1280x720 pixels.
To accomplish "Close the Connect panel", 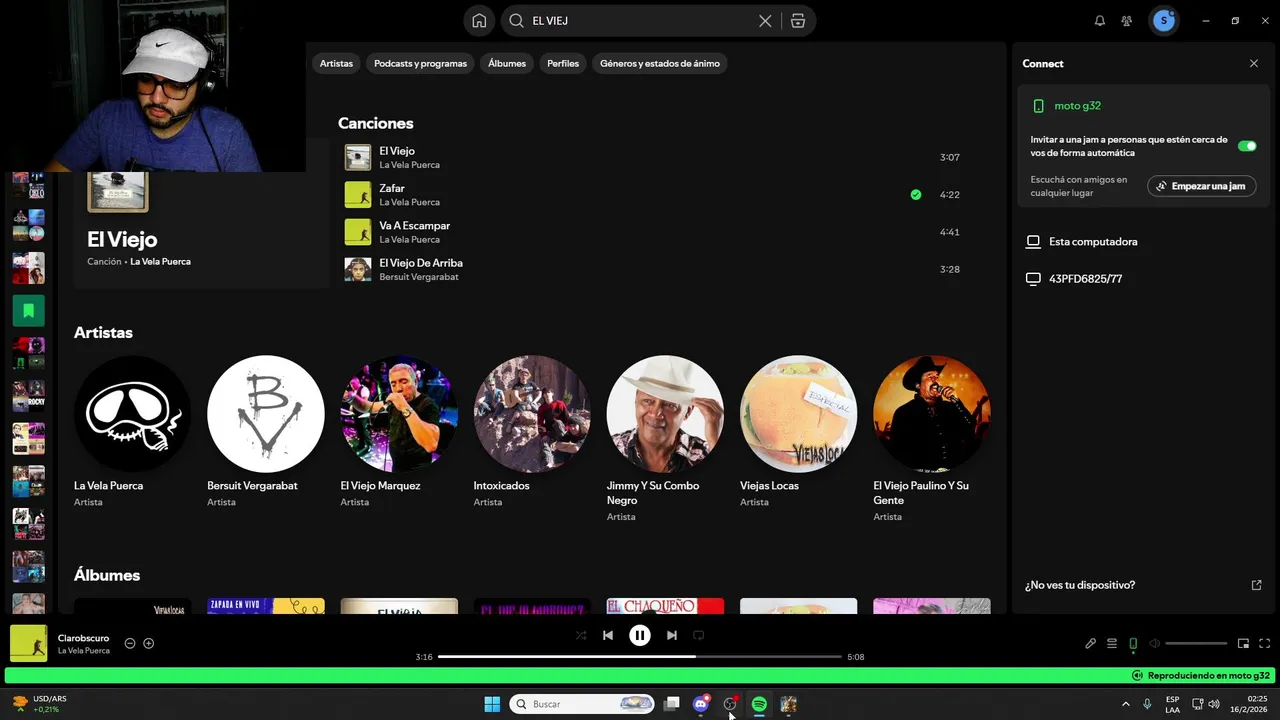I will 1254,63.
